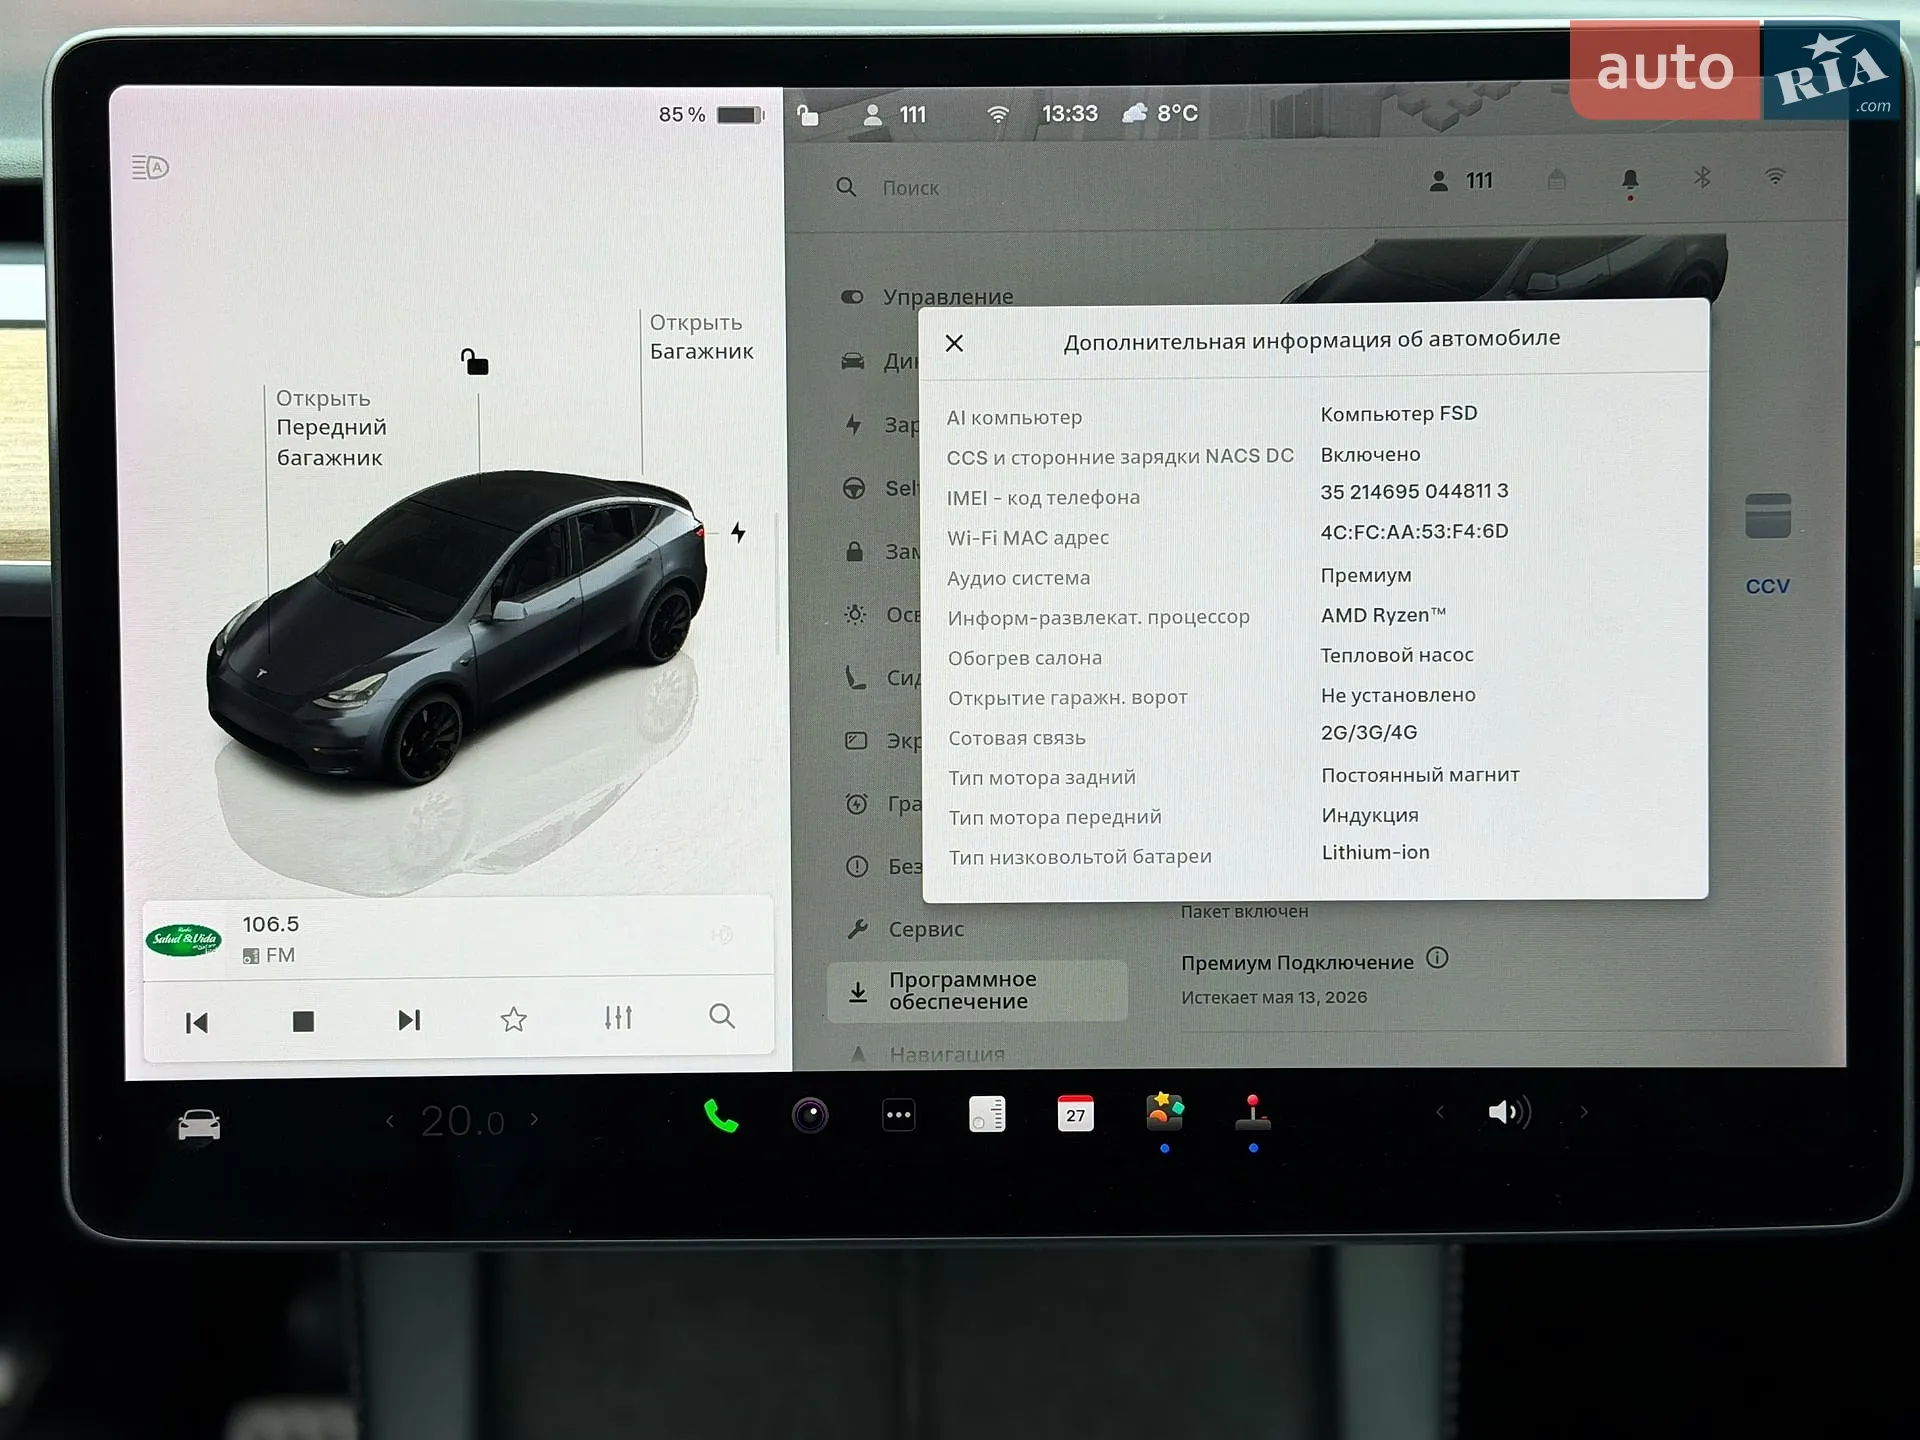Image resolution: width=1920 pixels, height=1440 pixels.
Task: Open audio equalizer settings
Action: (618, 1018)
